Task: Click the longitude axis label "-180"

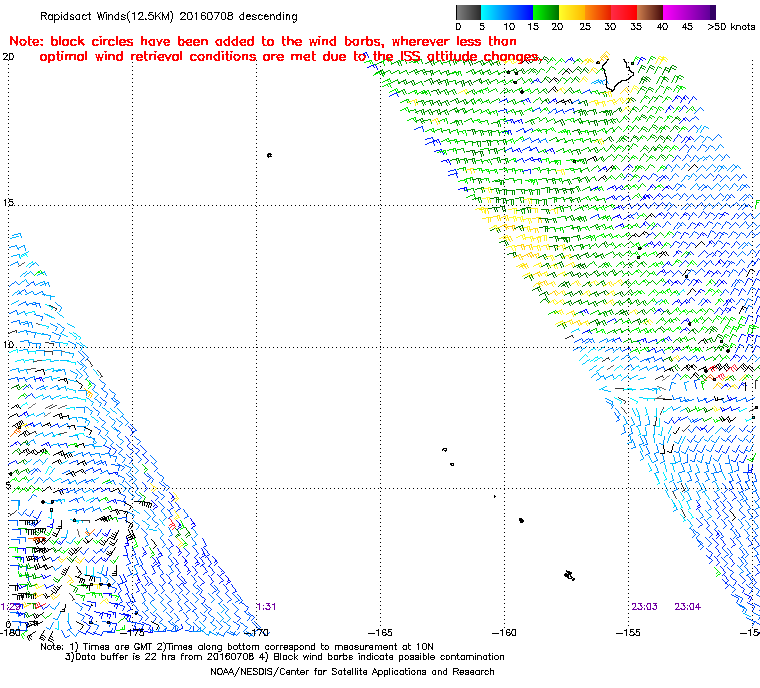Action: click(11, 633)
